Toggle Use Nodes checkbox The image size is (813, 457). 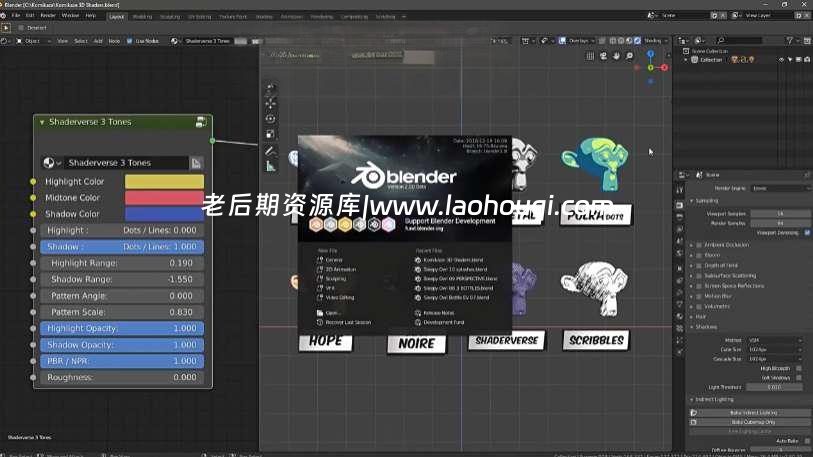pyautogui.click(x=130, y=40)
